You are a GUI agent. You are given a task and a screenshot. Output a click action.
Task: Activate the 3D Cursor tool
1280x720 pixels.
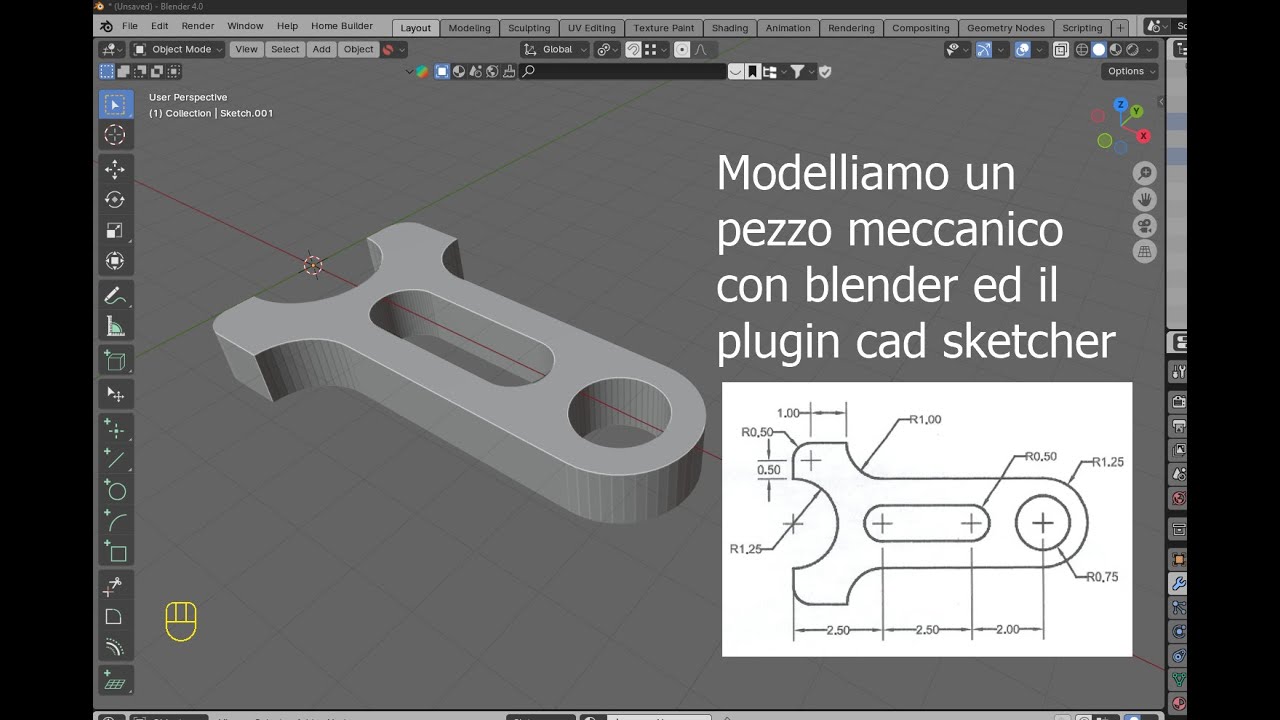point(115,134)
